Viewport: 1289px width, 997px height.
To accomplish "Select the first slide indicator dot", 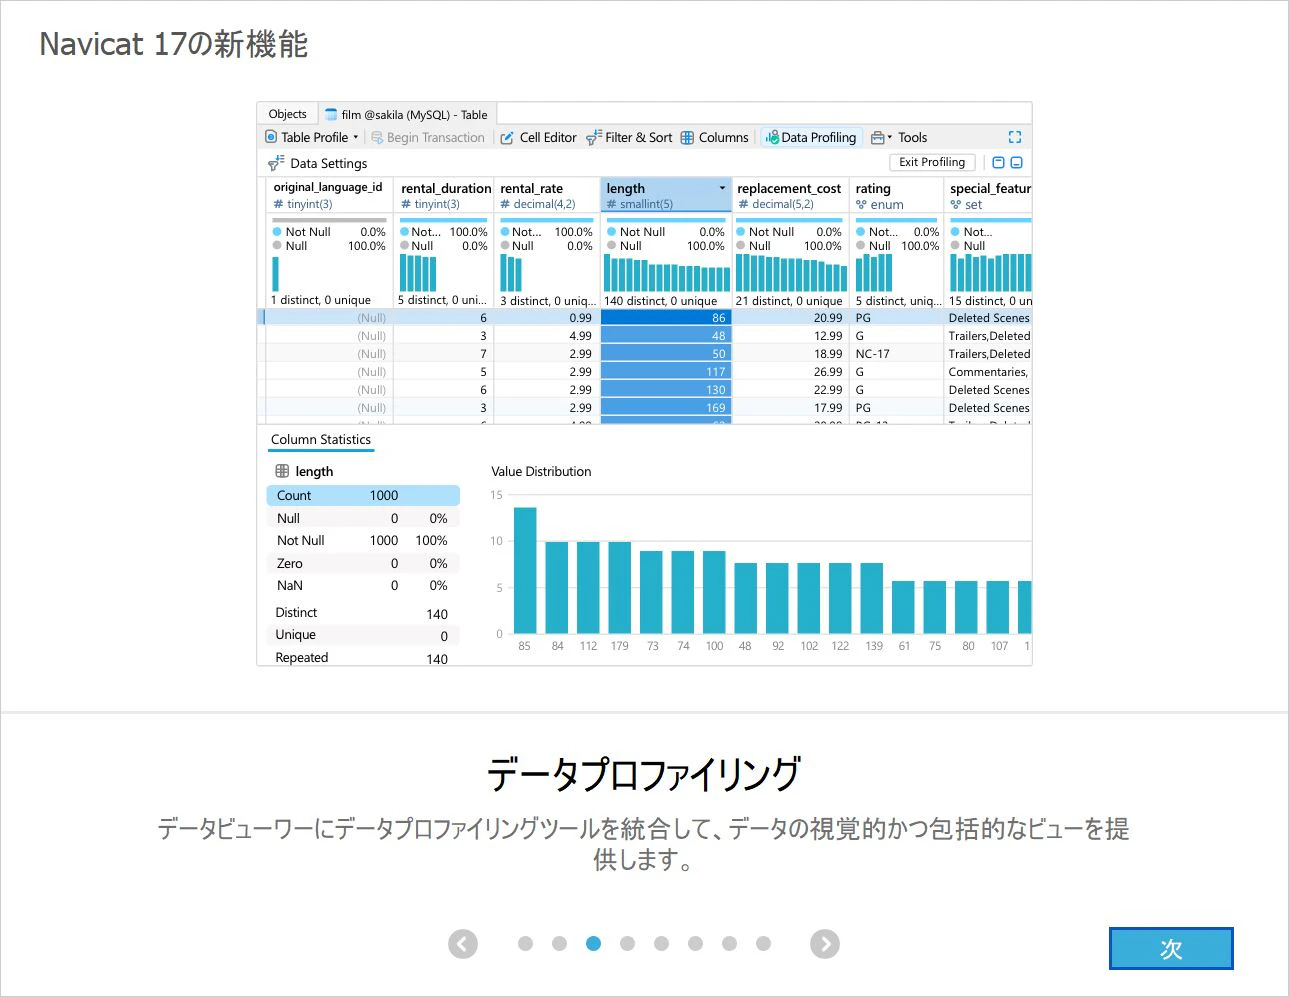I will tap(525, 943).
